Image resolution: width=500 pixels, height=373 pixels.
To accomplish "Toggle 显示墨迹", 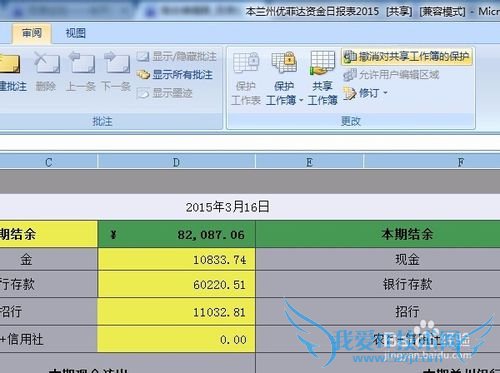I will point(165,93).
